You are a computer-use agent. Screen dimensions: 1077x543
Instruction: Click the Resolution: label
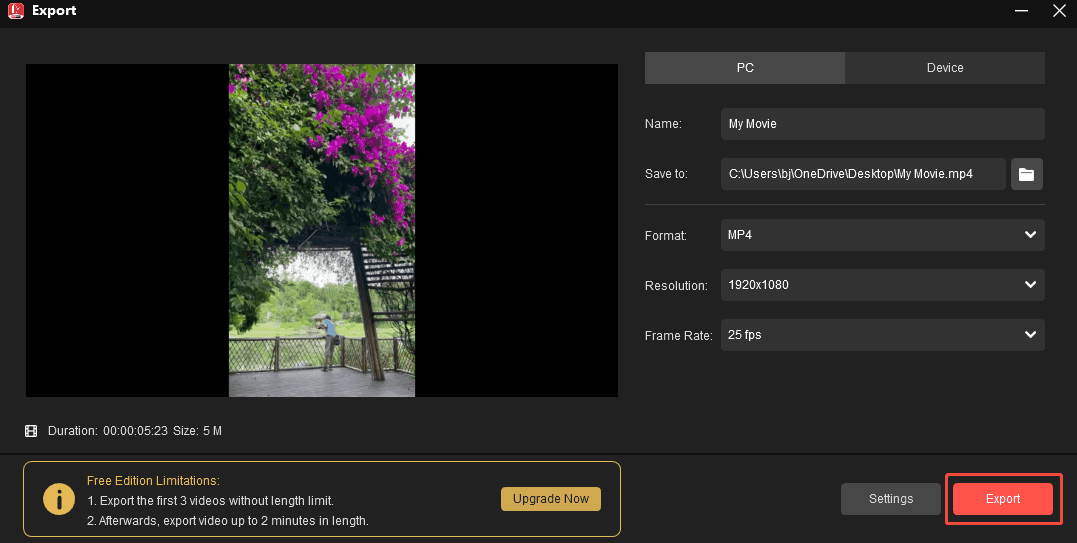point(676,286)
